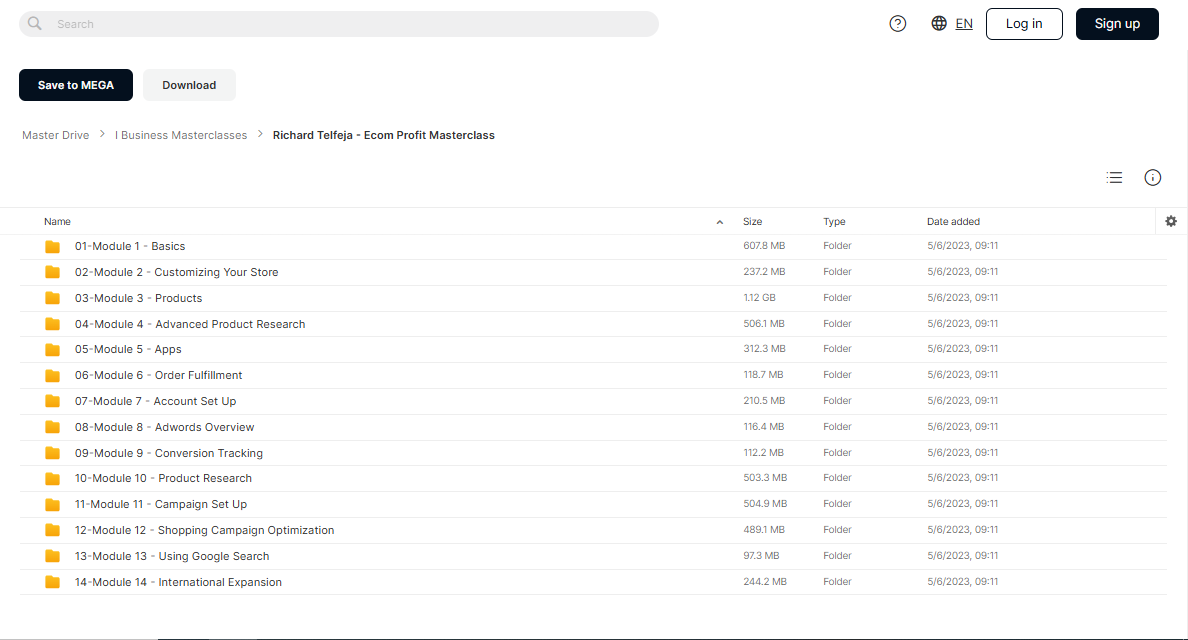This screenshot has height=640, width=1188.
Task: Click folder icon for 05-Module 5 - Apps
Action: pyautogui.click(x=52, y=349)
